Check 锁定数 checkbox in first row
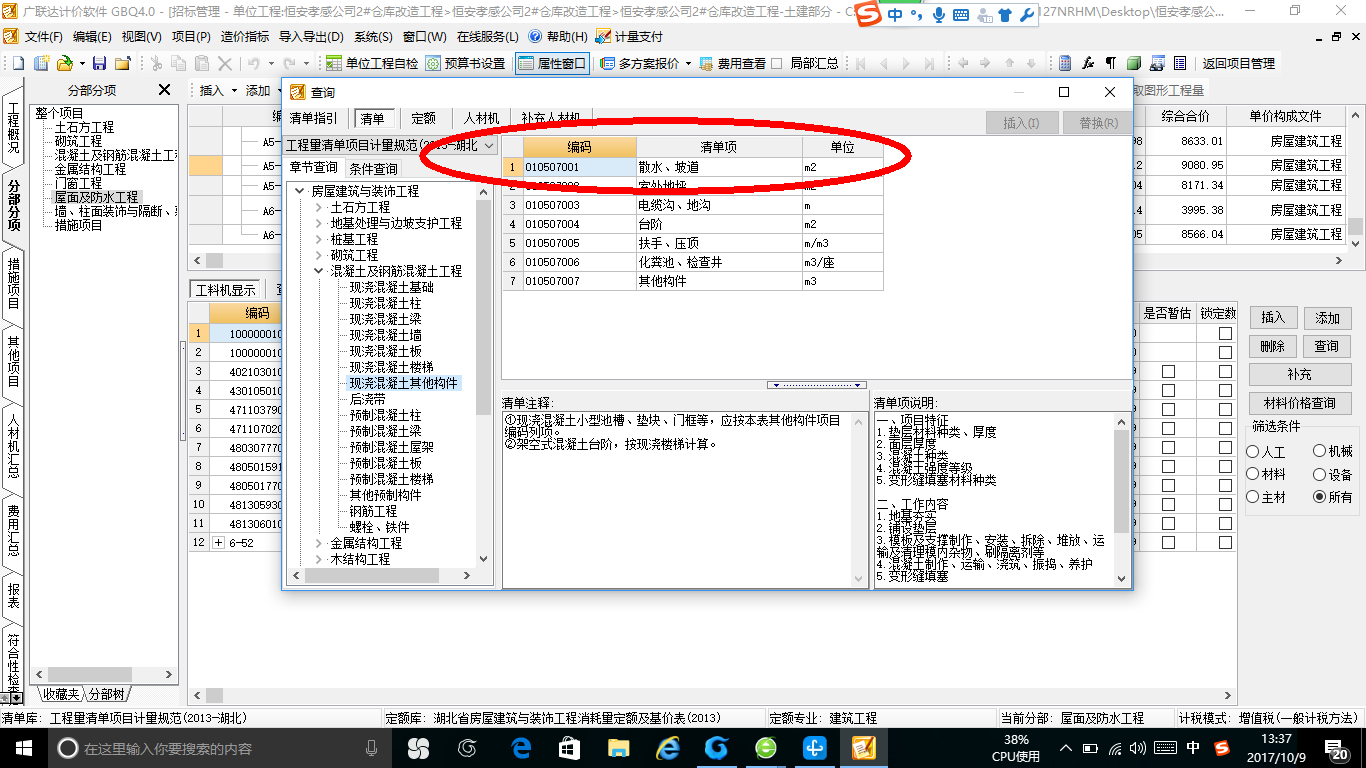Viewport: 1366px width, 768px height. point(1225,333)
